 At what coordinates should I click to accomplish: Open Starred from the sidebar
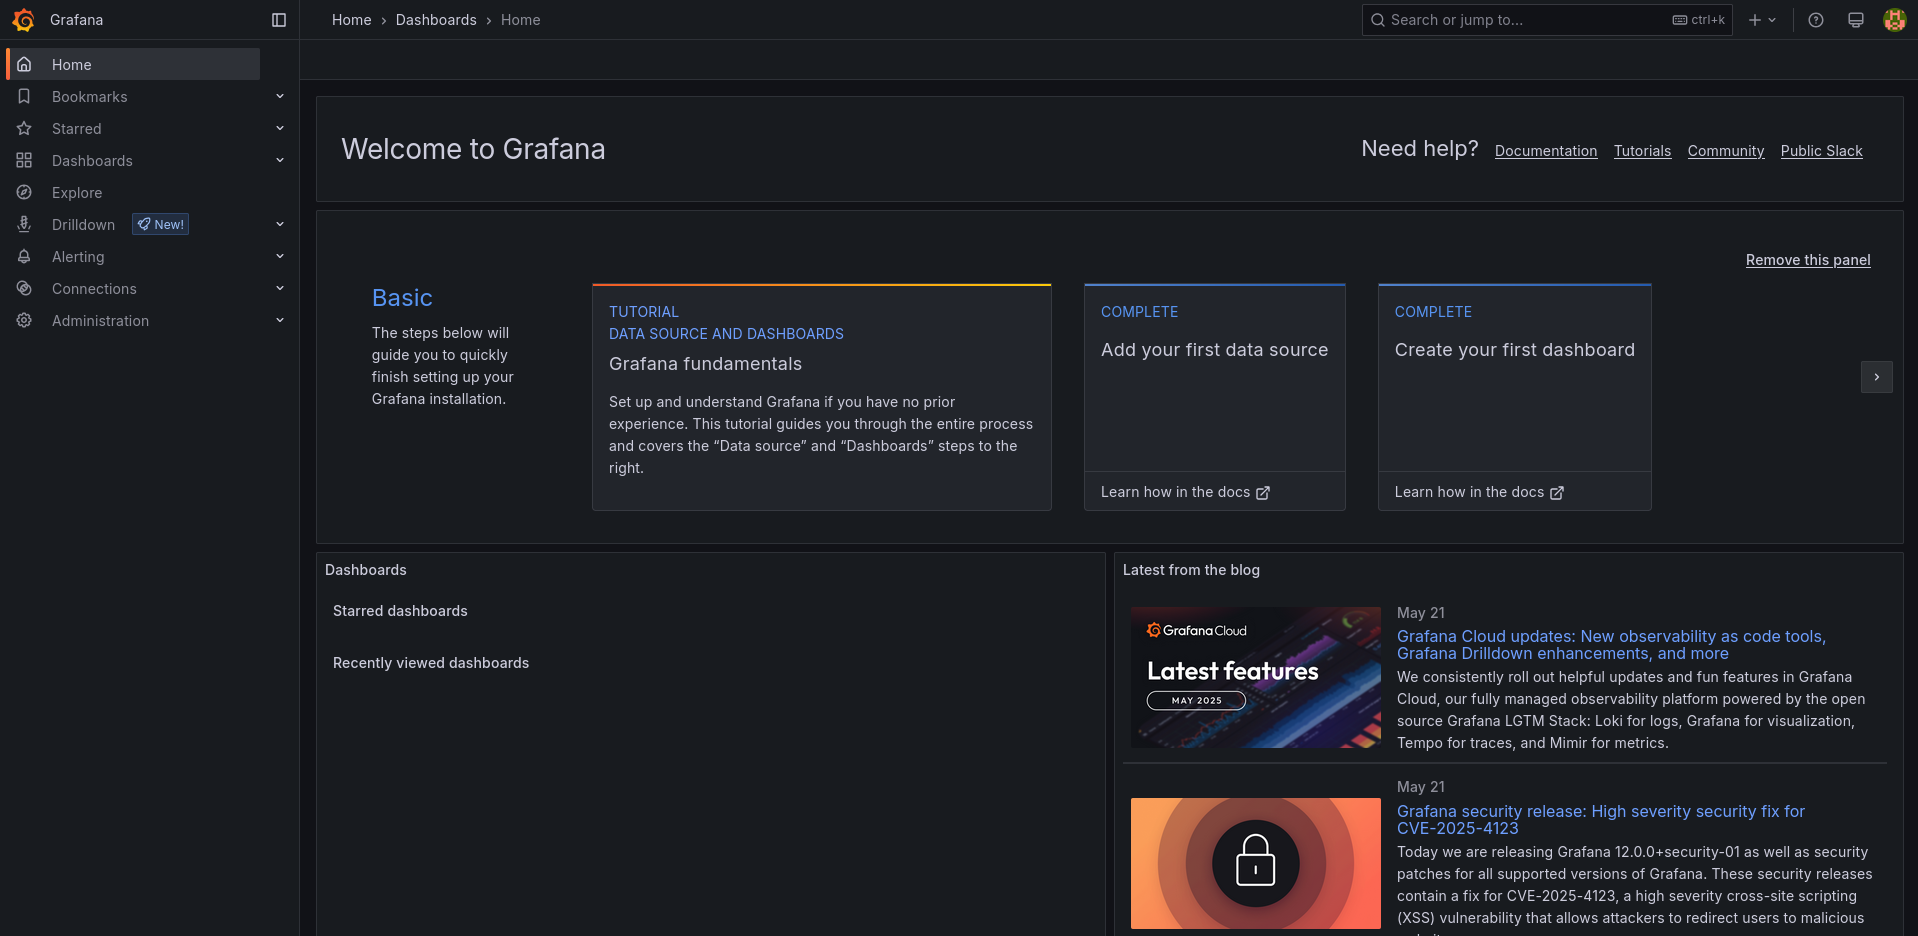[x=77, y=128]
